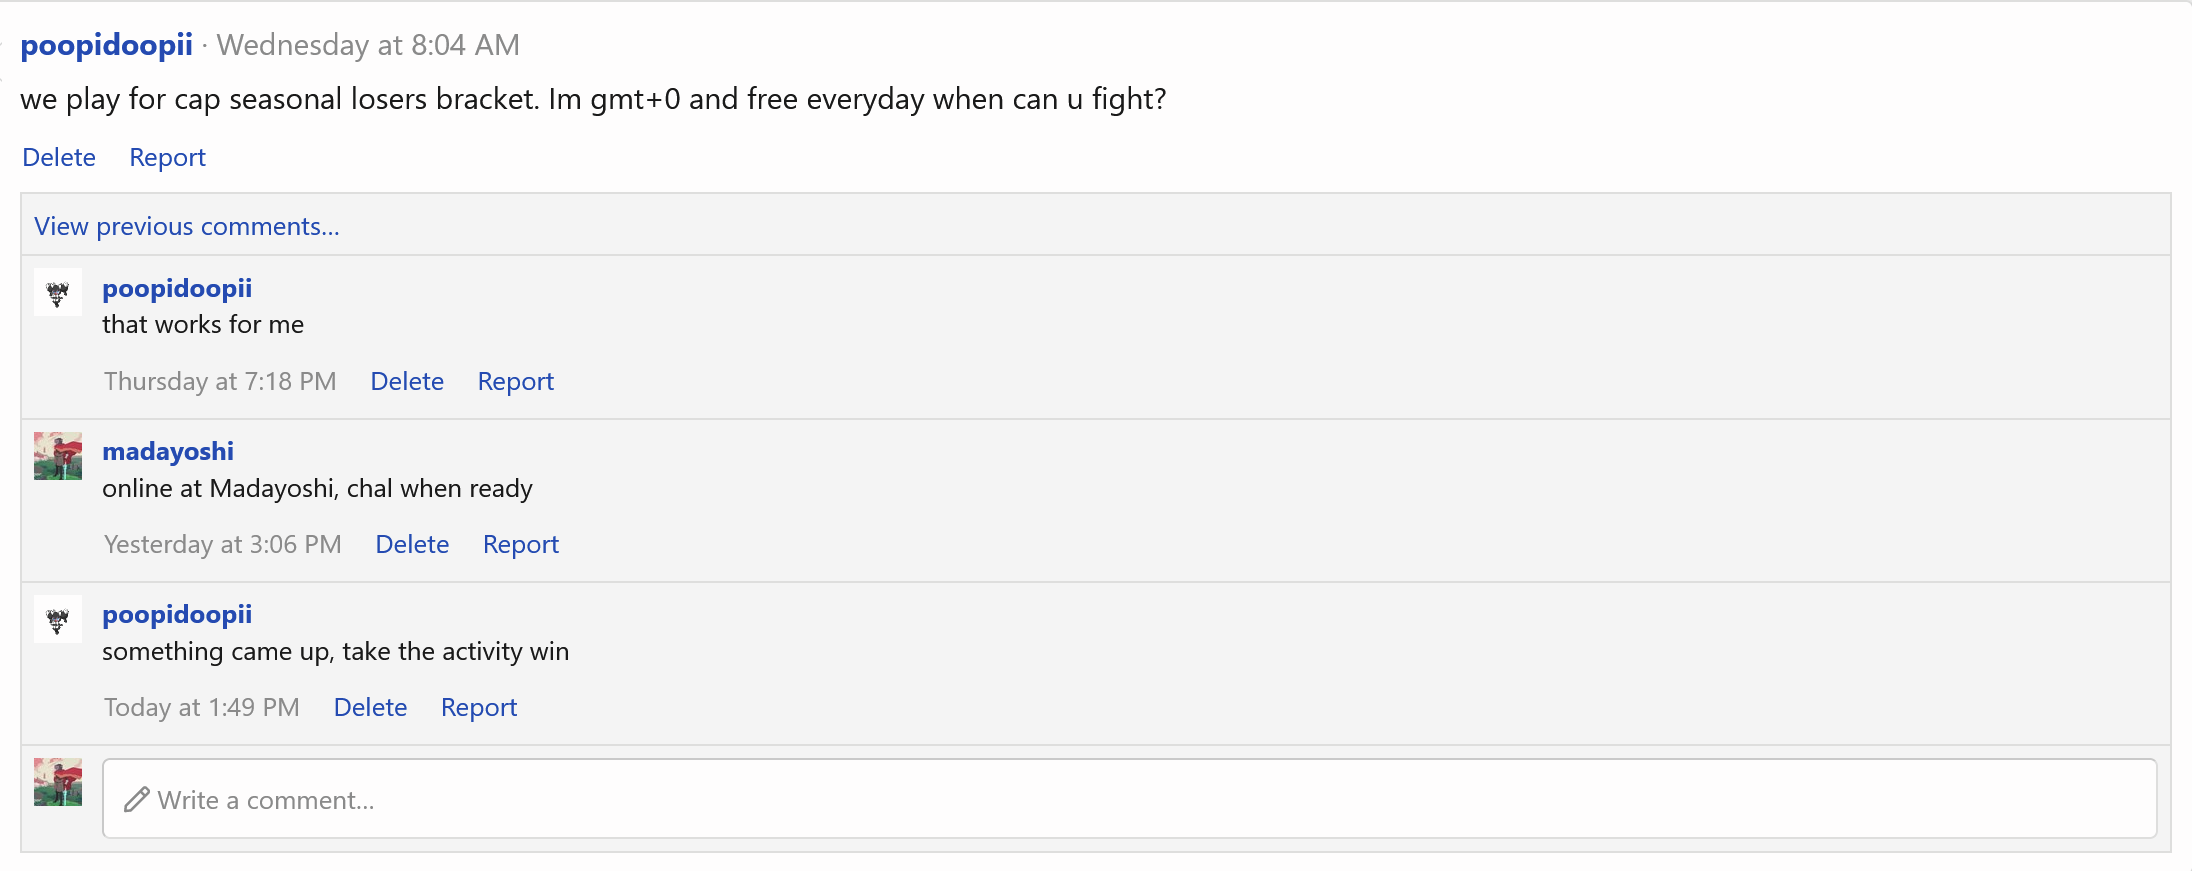Screen dimensions: 2192x871
Task: Delete the Wednesday 8:04 AM post
Action: 59,157
